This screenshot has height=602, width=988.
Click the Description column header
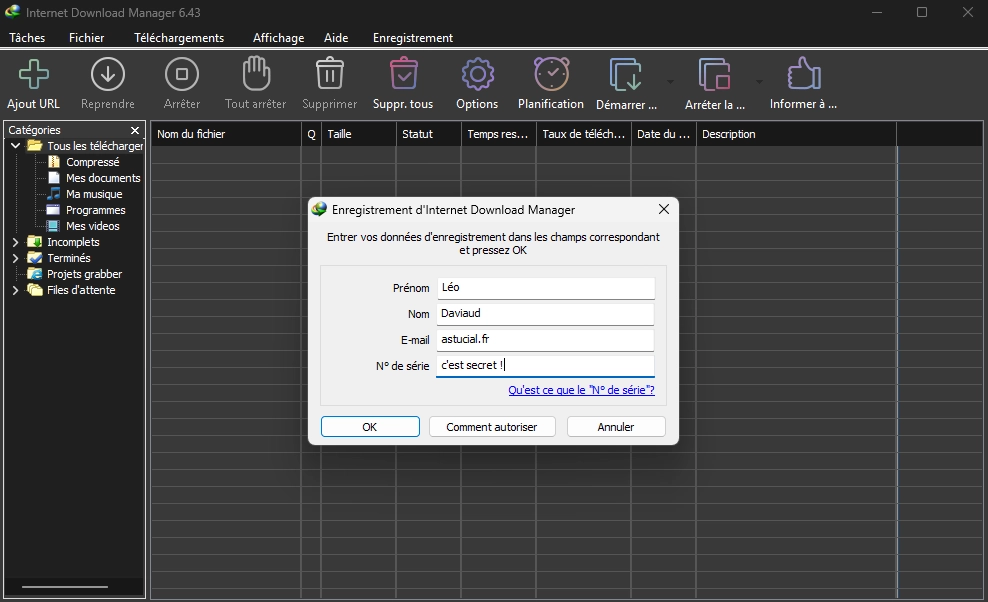click(x=796, y=134)
